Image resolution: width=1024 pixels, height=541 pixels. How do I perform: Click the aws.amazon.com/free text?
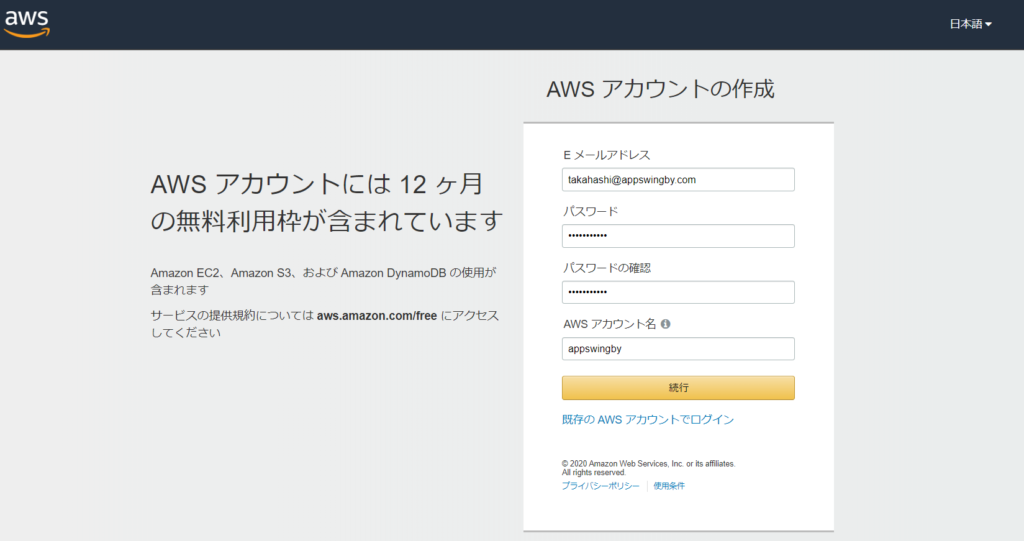click(x=377, y=316)
